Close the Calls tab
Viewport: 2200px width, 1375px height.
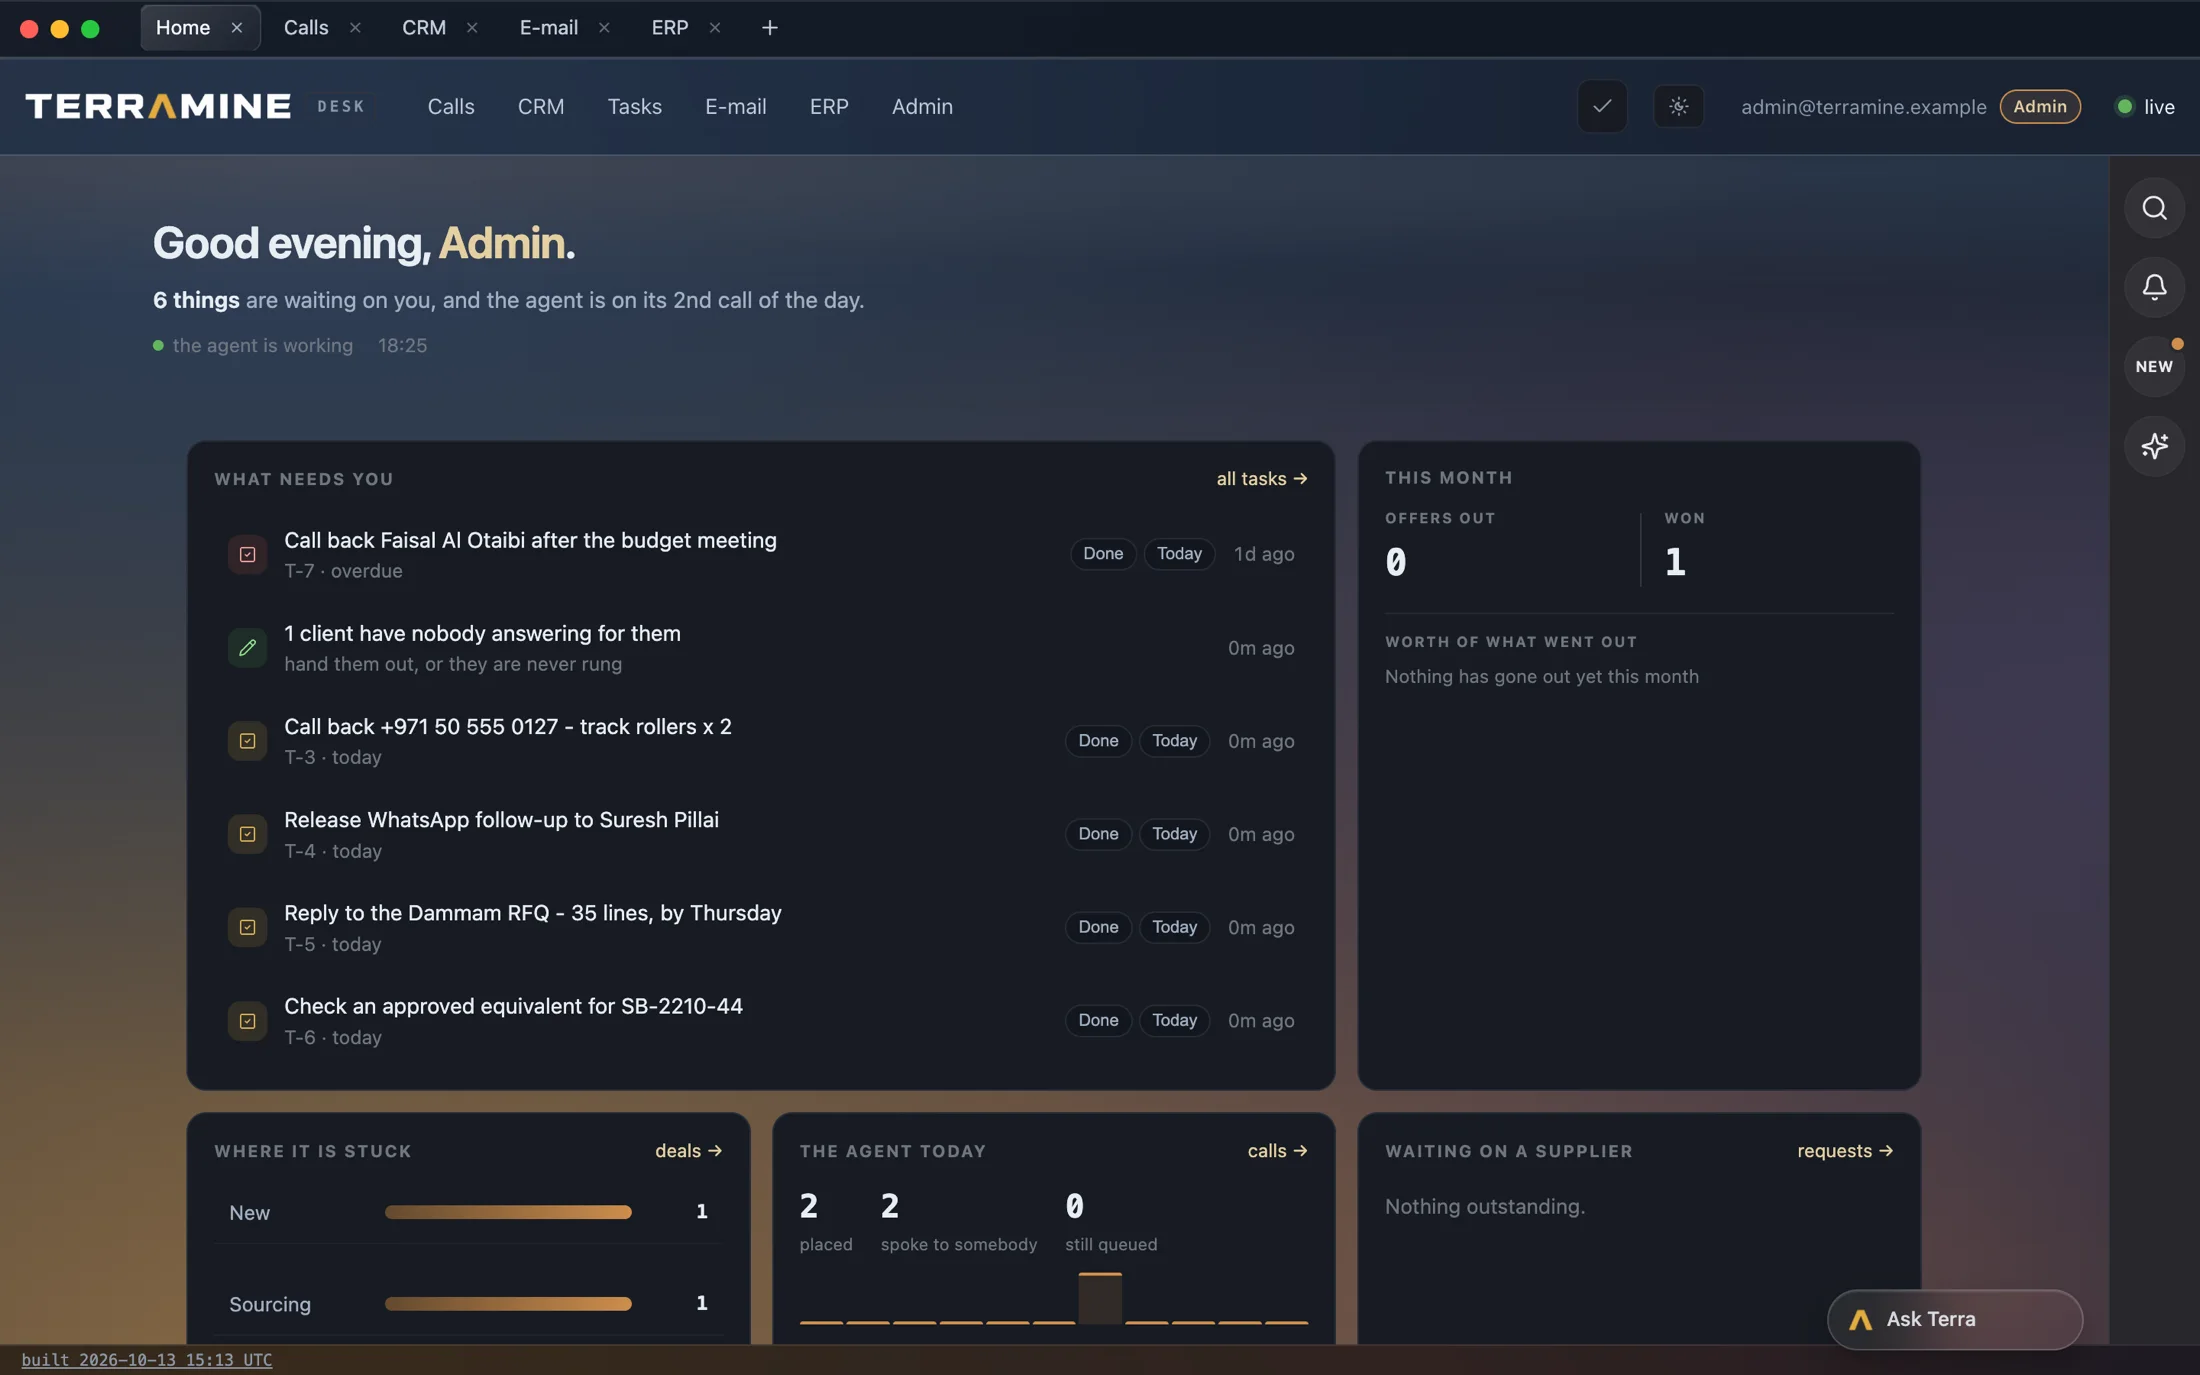point(355,28)
